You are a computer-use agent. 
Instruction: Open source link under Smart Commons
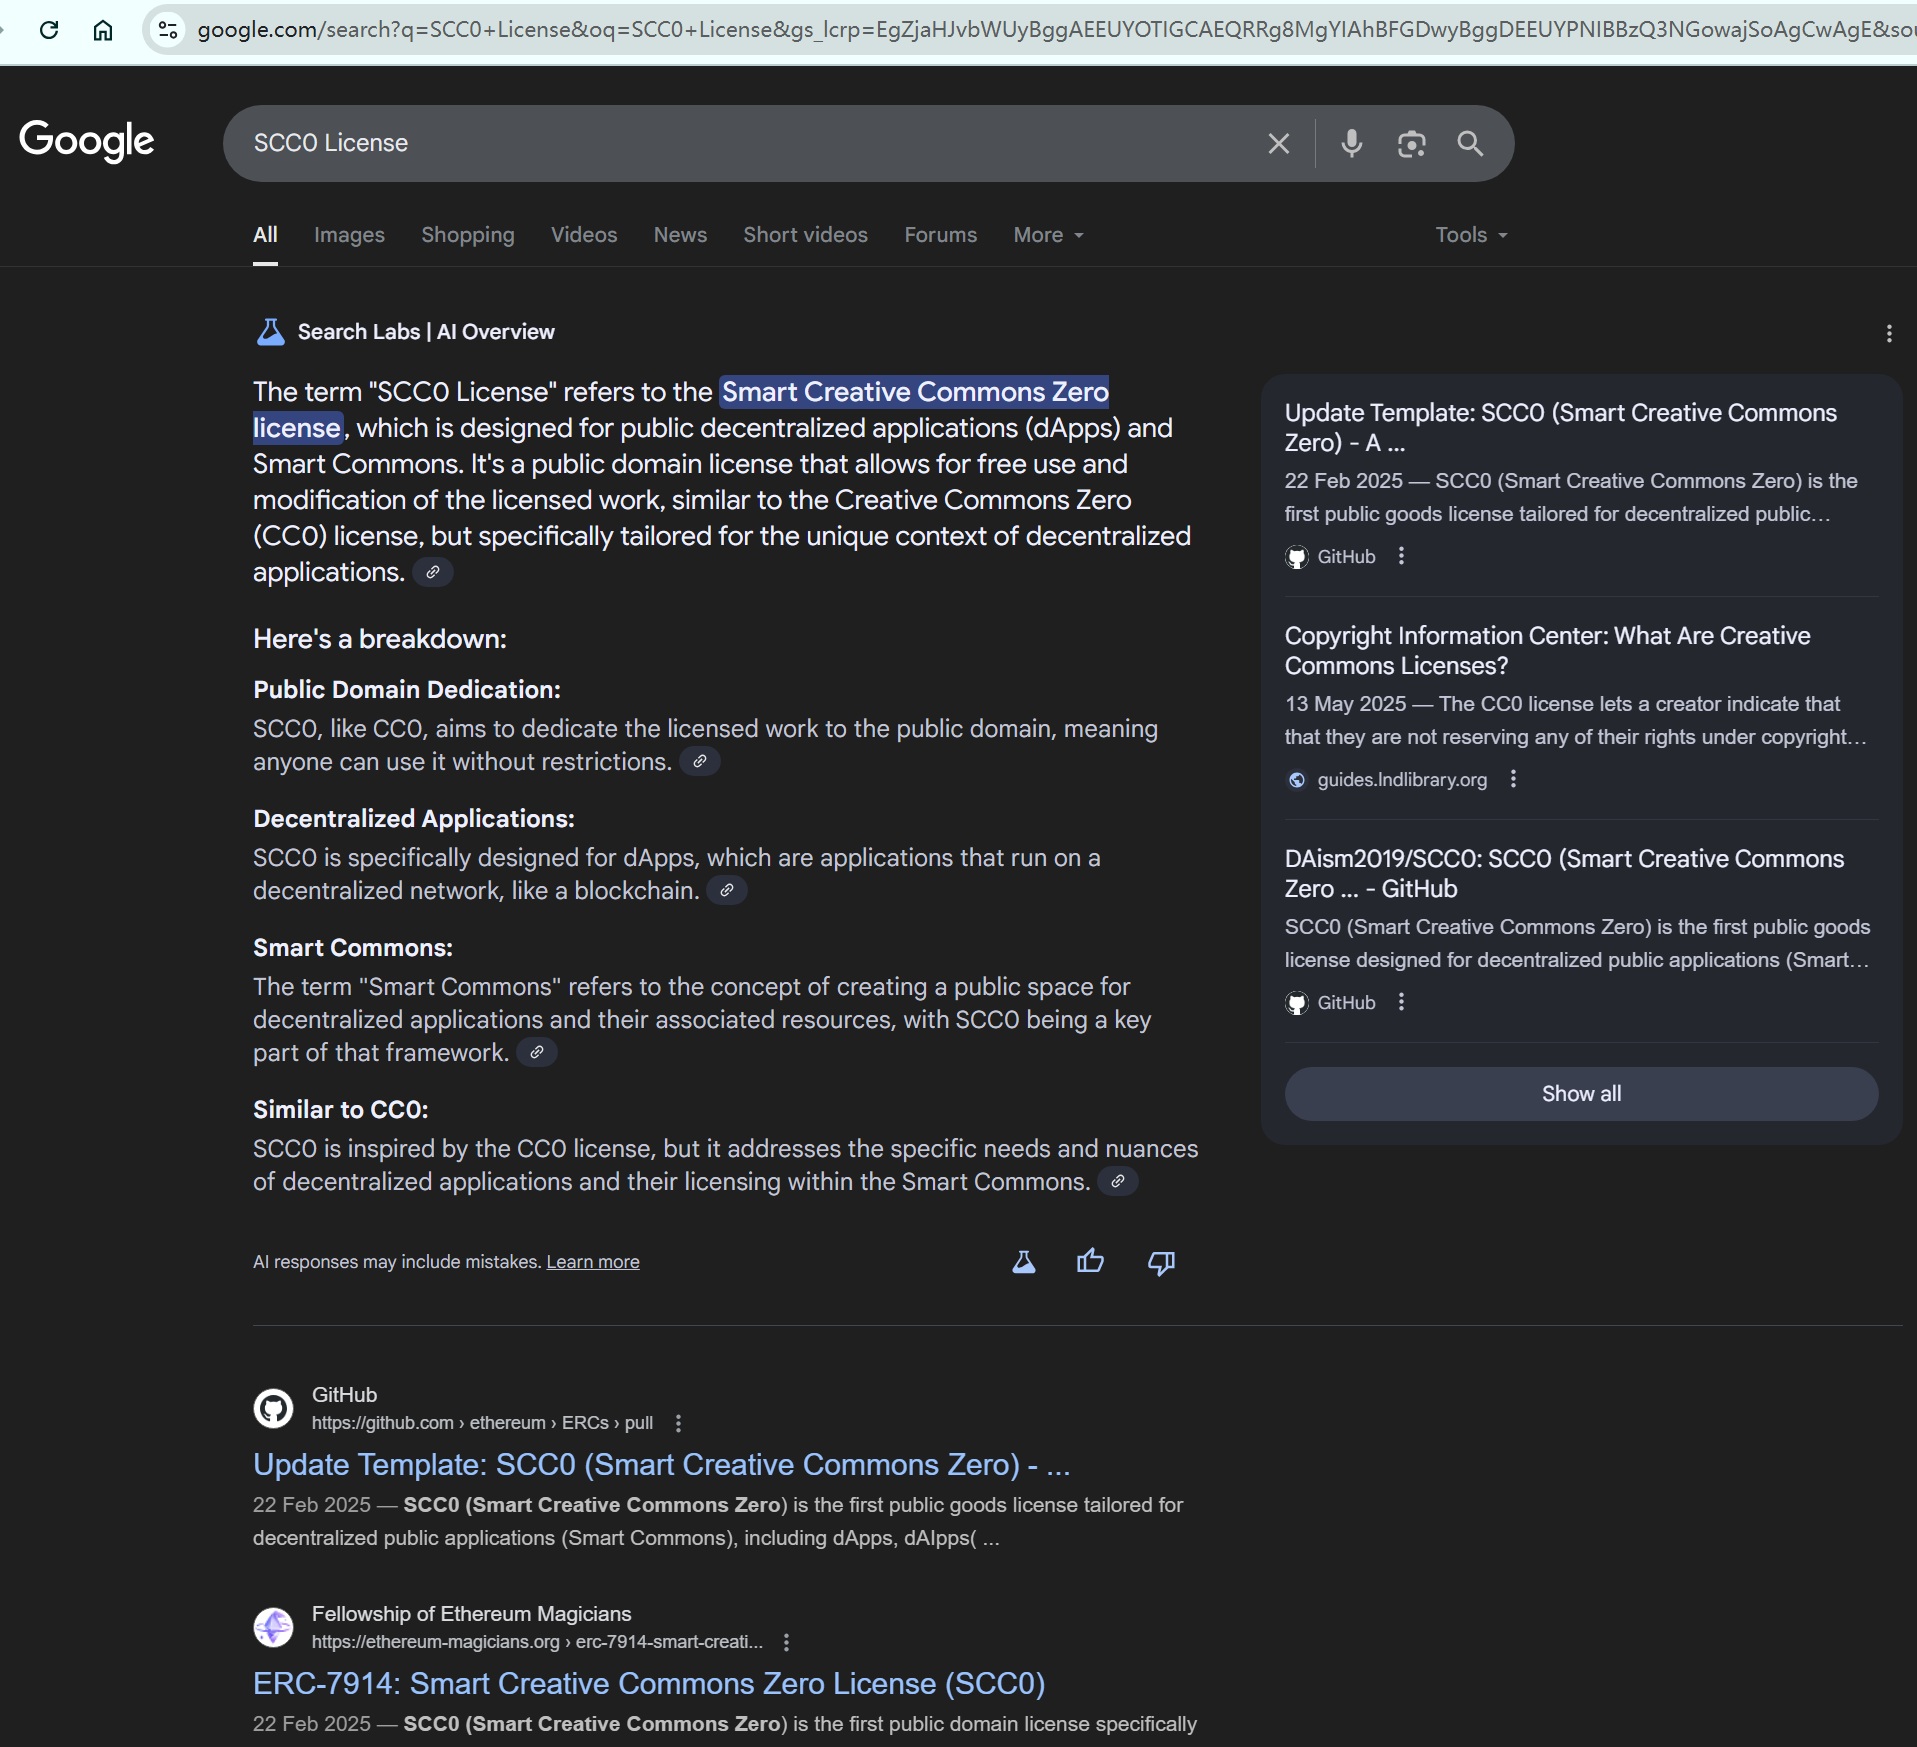click(537, 1053)
